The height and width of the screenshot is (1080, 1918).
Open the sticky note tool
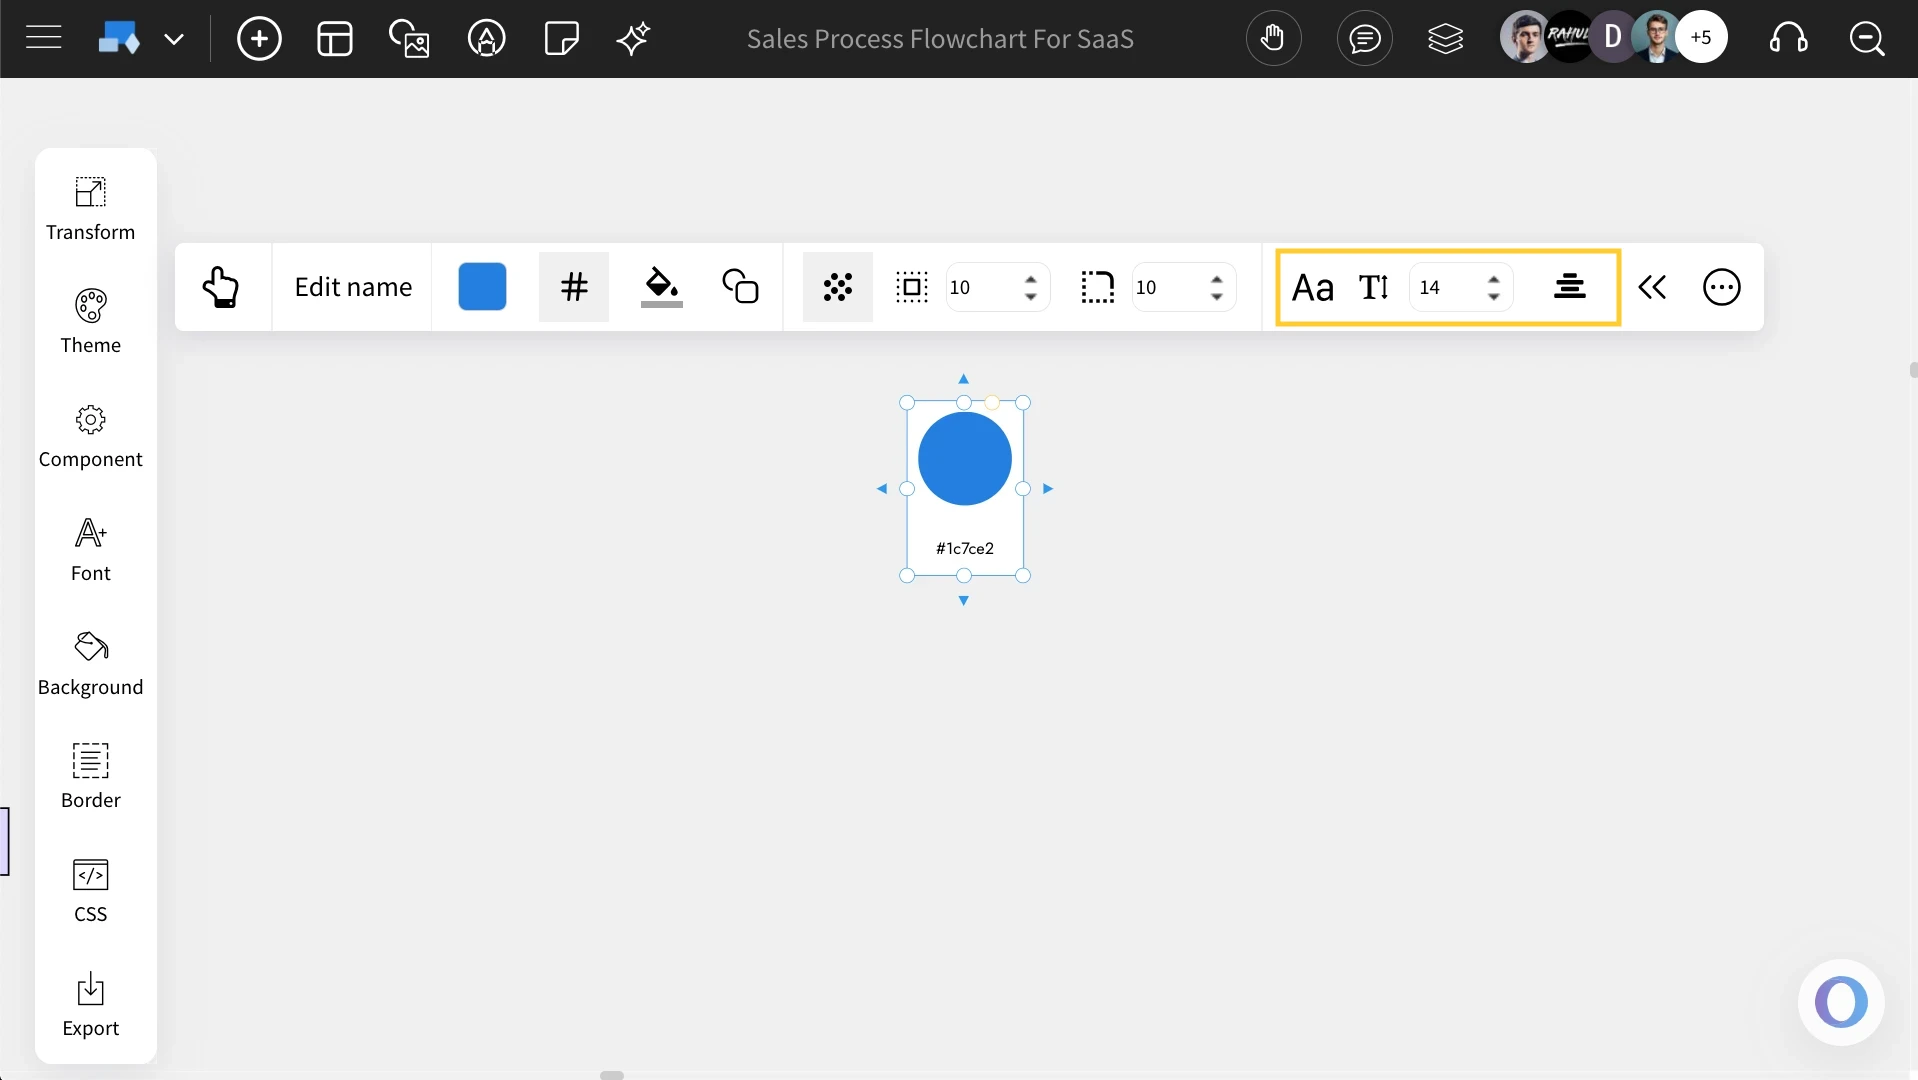point(561,39)
